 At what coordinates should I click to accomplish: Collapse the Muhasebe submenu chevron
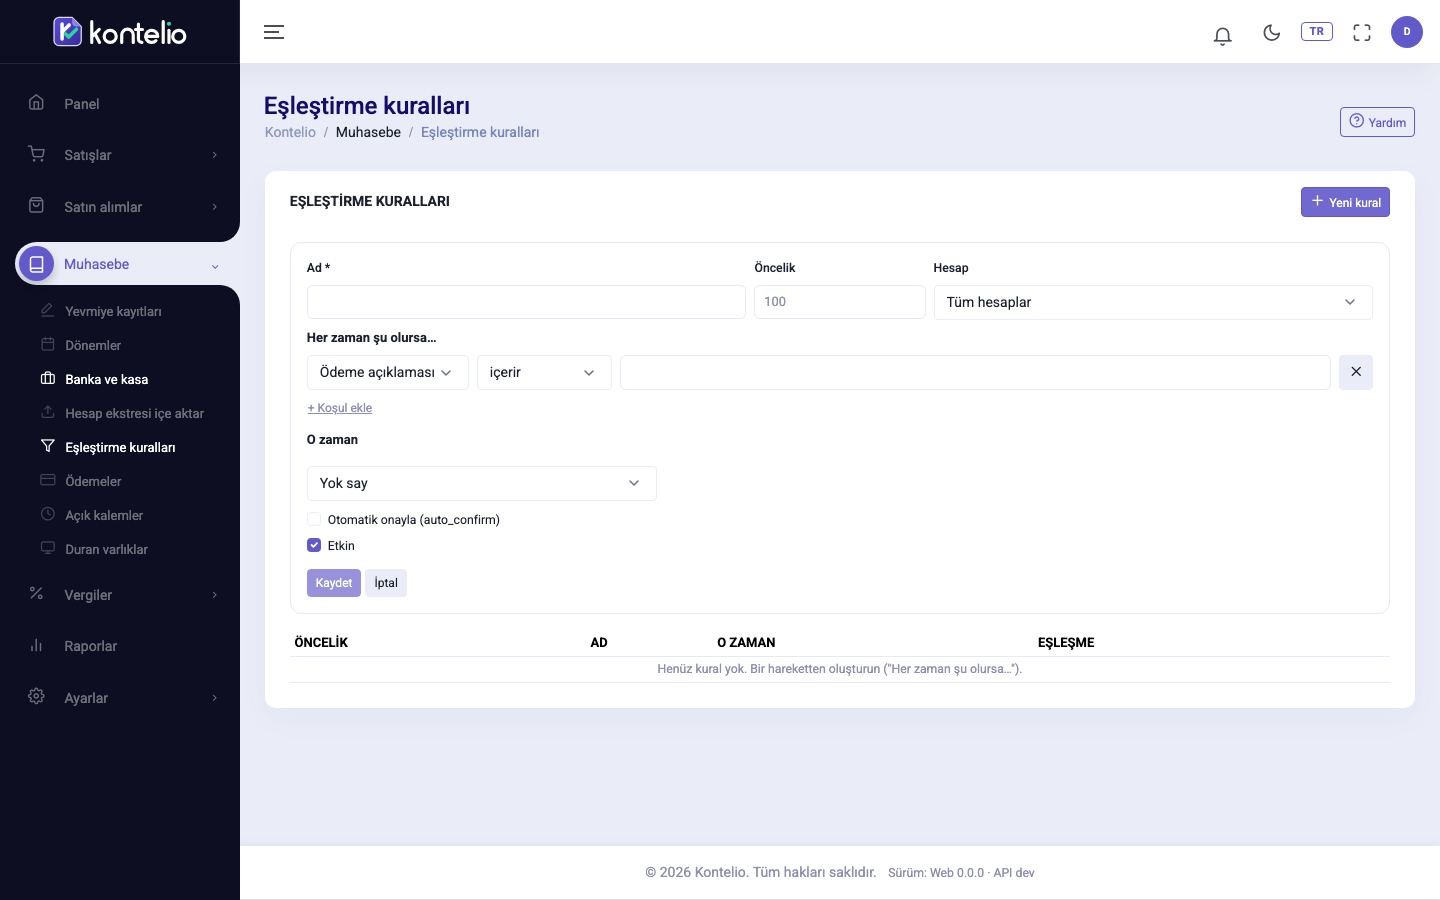(214, 266)
